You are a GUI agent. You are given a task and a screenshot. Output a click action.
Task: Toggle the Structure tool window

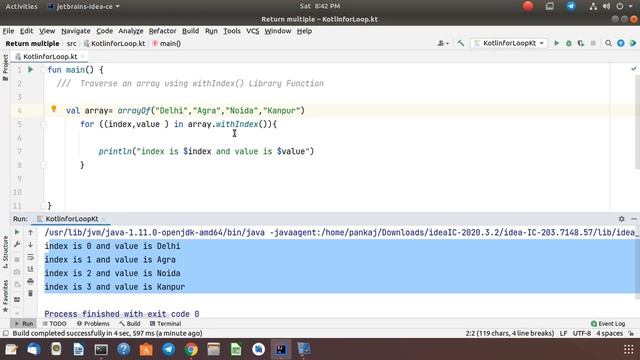click(x=5, y=252)
